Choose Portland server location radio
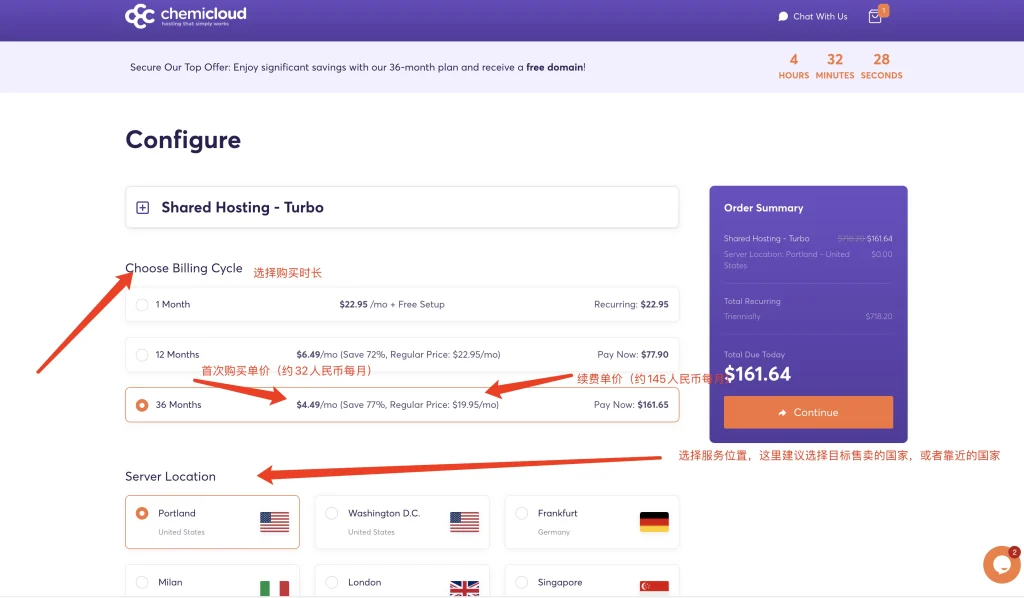 click(142, 513)
